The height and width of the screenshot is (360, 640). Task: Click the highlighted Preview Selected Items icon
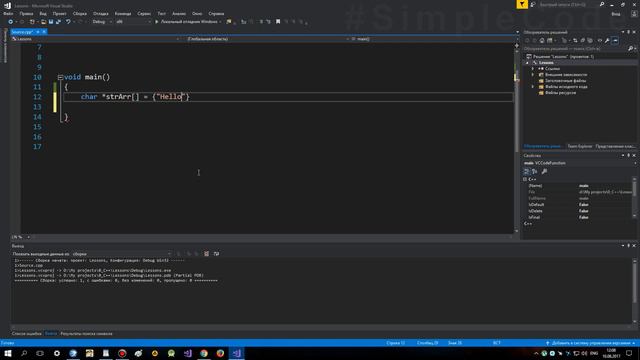pos(615,40)
